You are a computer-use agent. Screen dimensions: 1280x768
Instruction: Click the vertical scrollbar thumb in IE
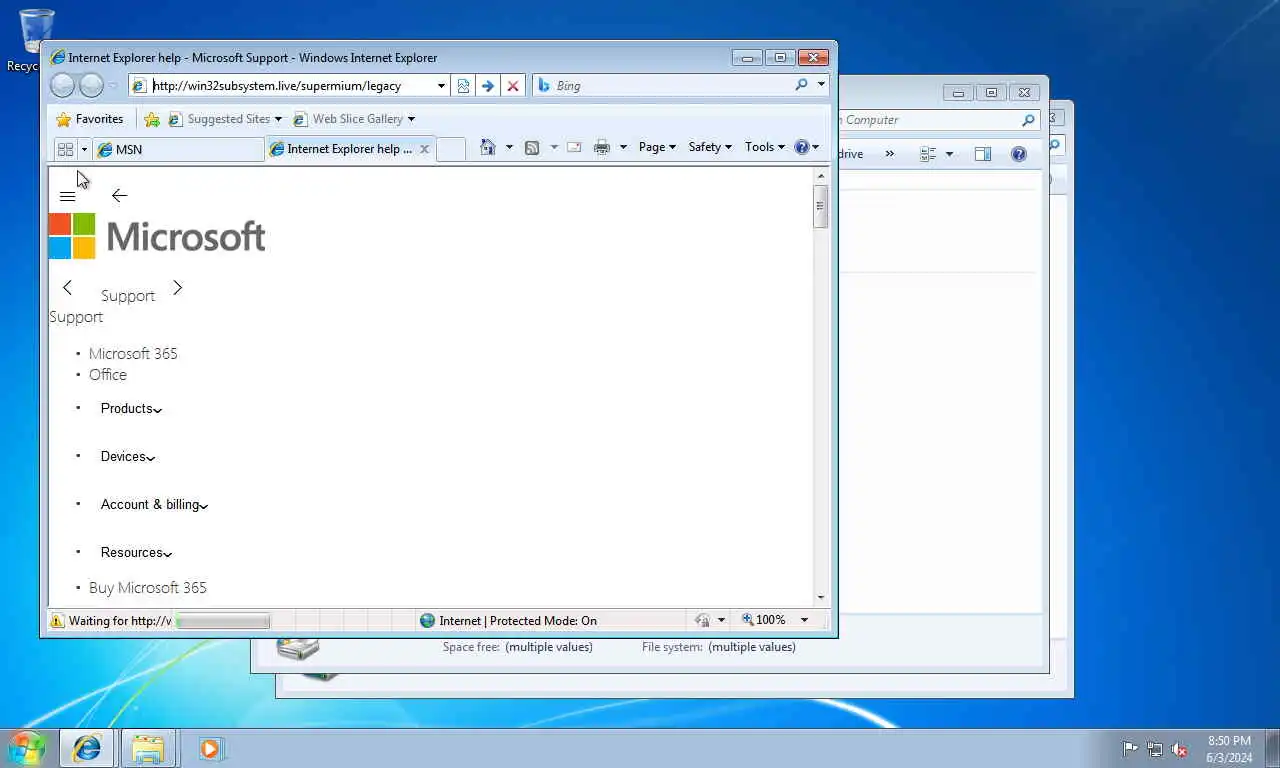tap(821, 207)
